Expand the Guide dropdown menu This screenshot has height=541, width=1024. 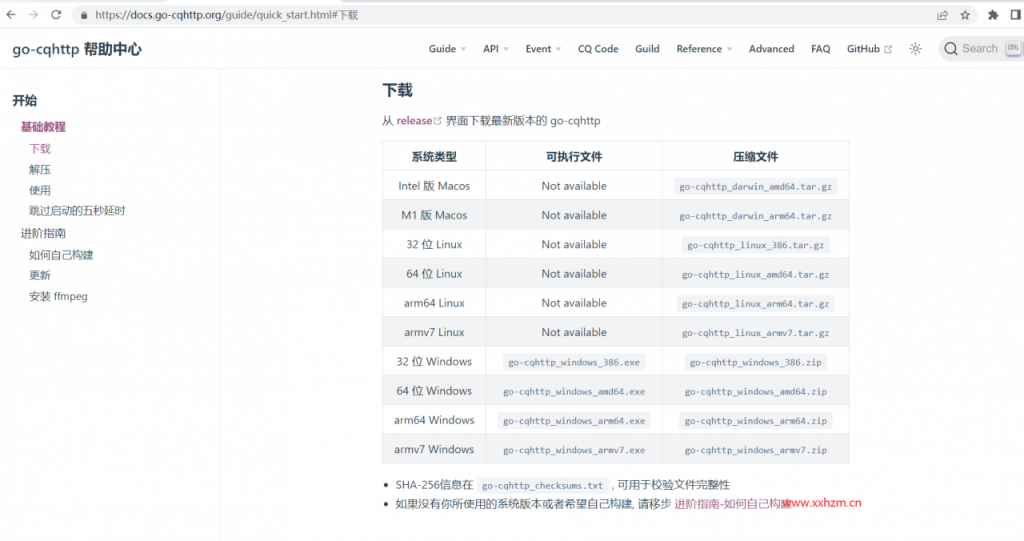447,49
